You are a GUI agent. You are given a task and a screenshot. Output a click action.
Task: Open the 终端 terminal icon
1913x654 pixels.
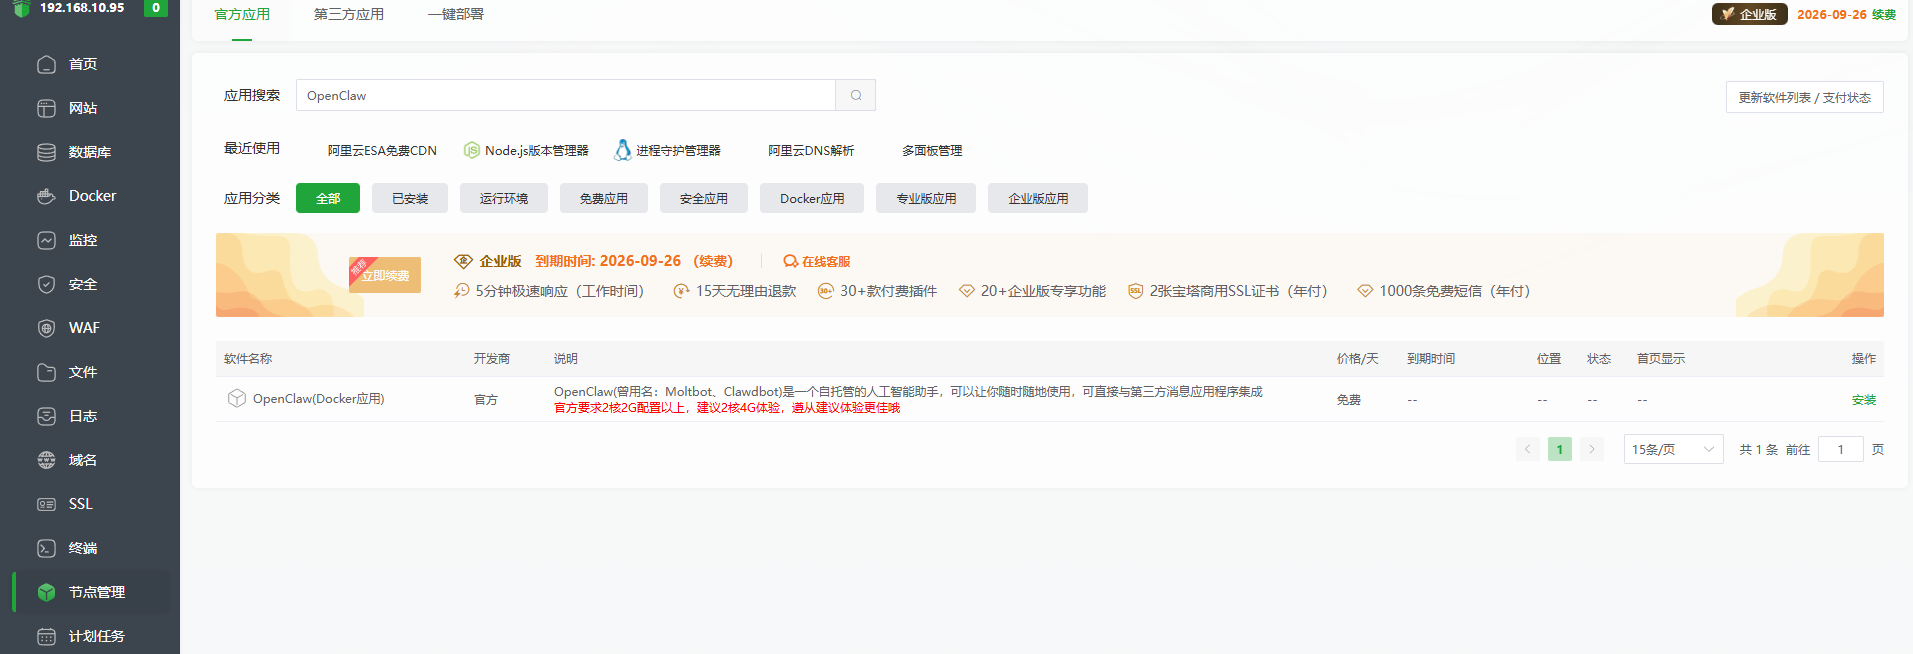(x=46, y=548)
